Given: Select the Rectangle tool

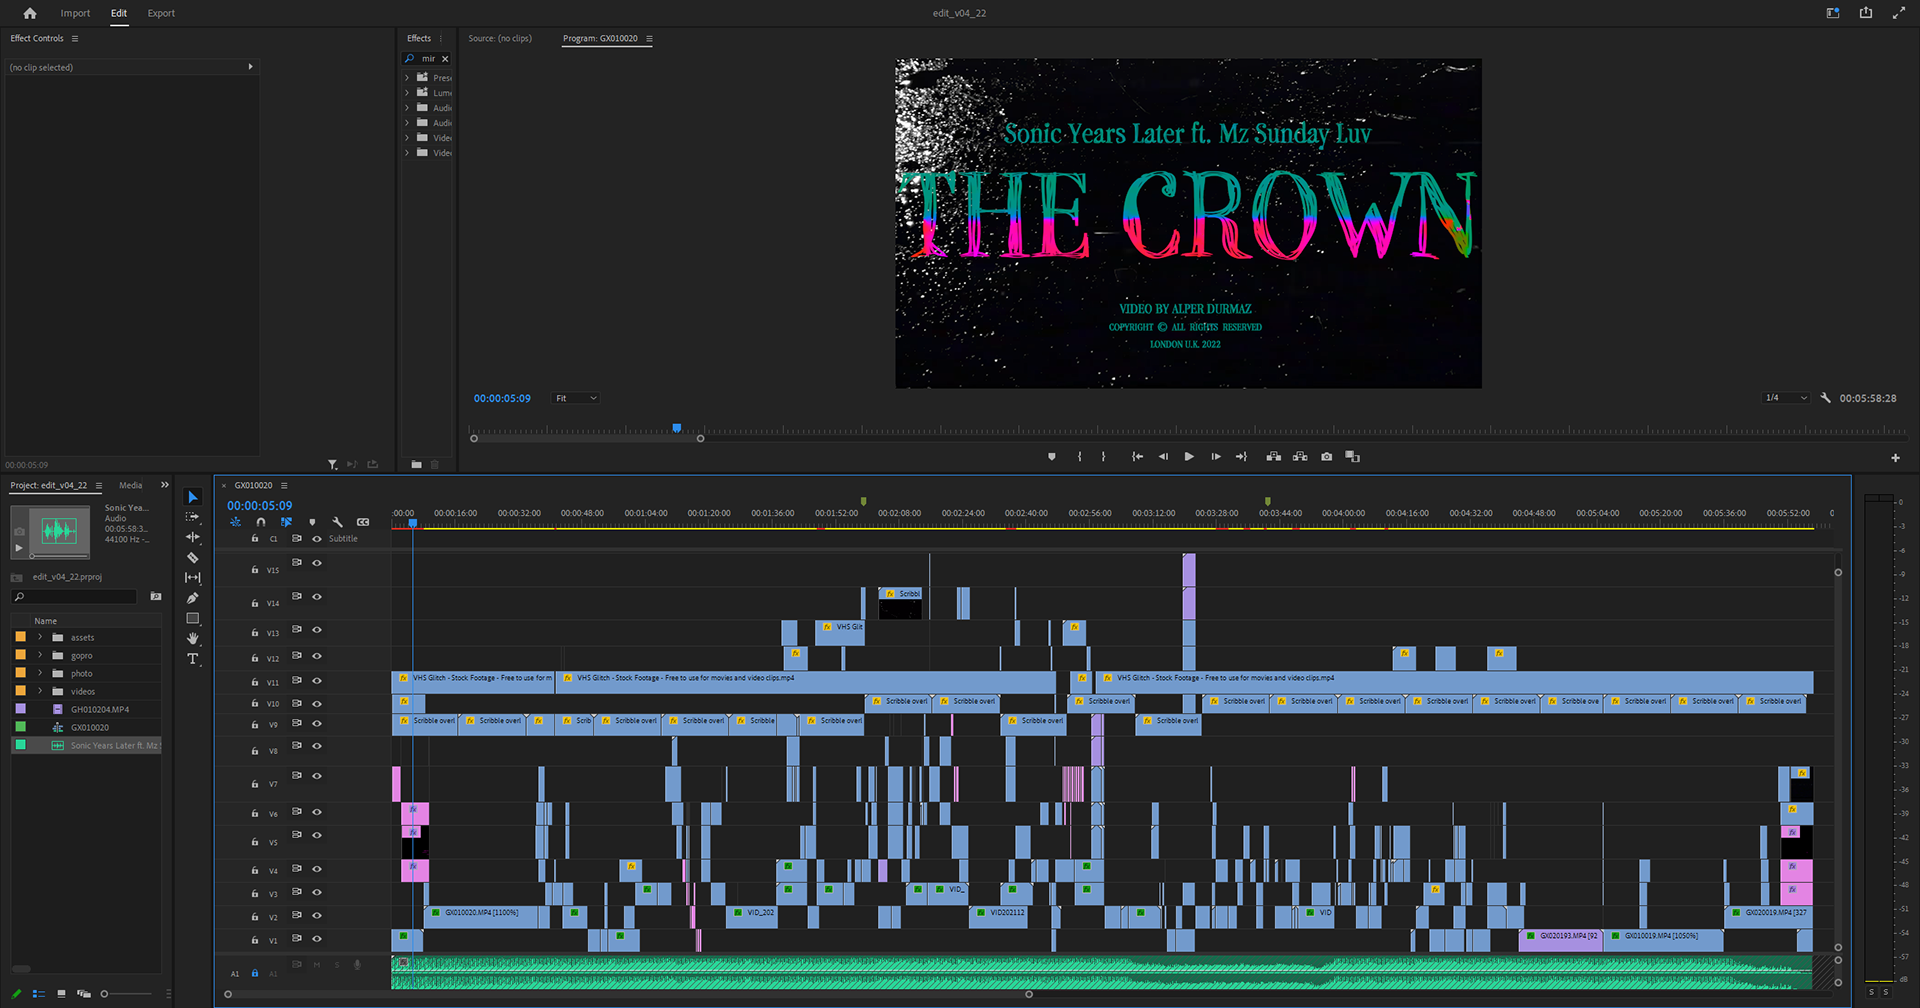Looking at the screenshot, I should tap(193, 618).
